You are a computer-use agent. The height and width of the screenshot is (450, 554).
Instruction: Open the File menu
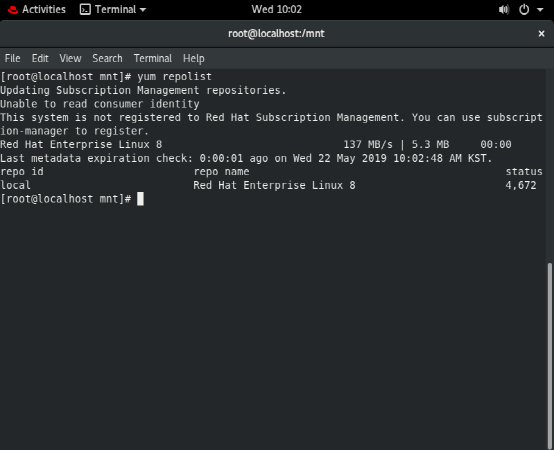point(12,58)
